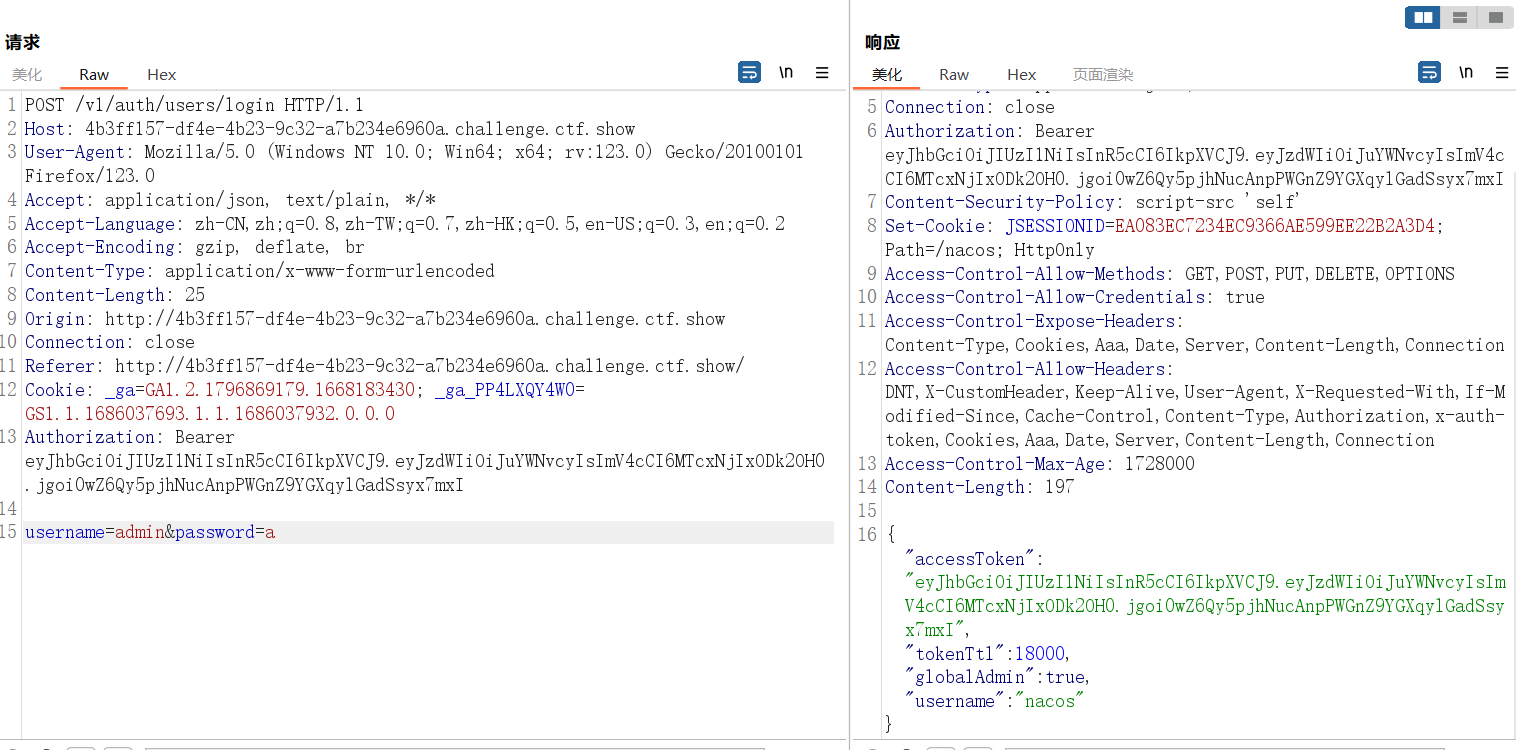Image resolution: width=1516 pixels, height=750 pixels.
Task: Click the "tokenTtl":18000 JSON line
Action: click(987, 654)
